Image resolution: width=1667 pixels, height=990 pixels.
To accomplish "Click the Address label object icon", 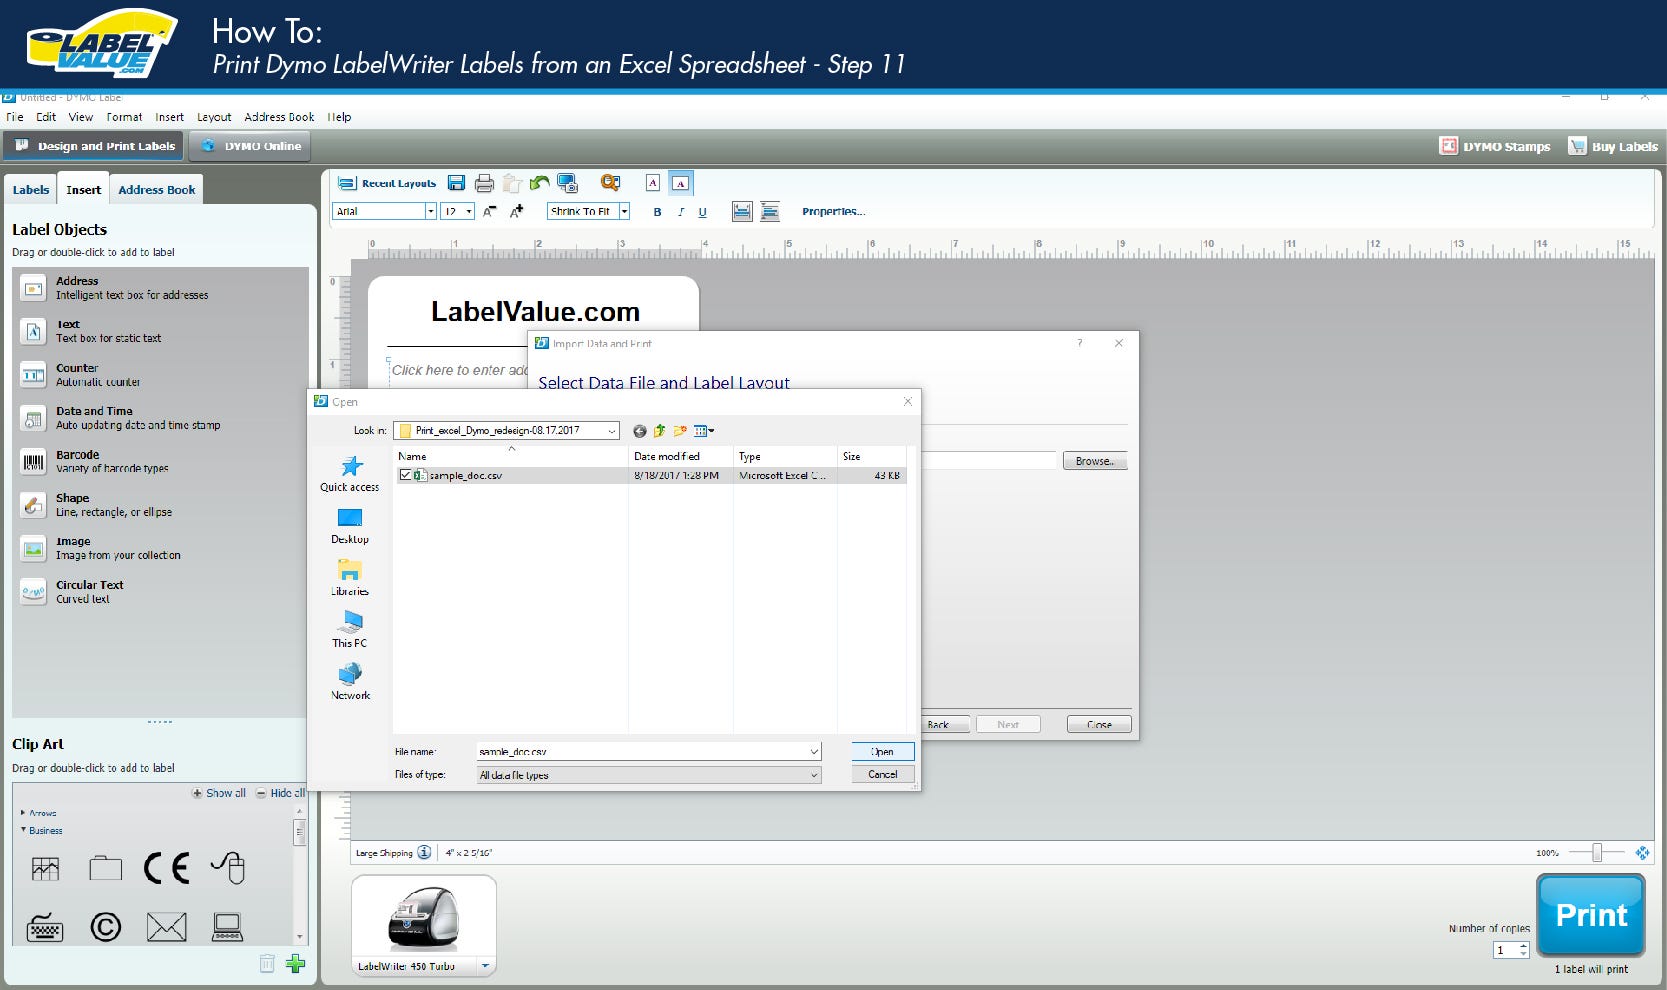I will tap(33, 288).
